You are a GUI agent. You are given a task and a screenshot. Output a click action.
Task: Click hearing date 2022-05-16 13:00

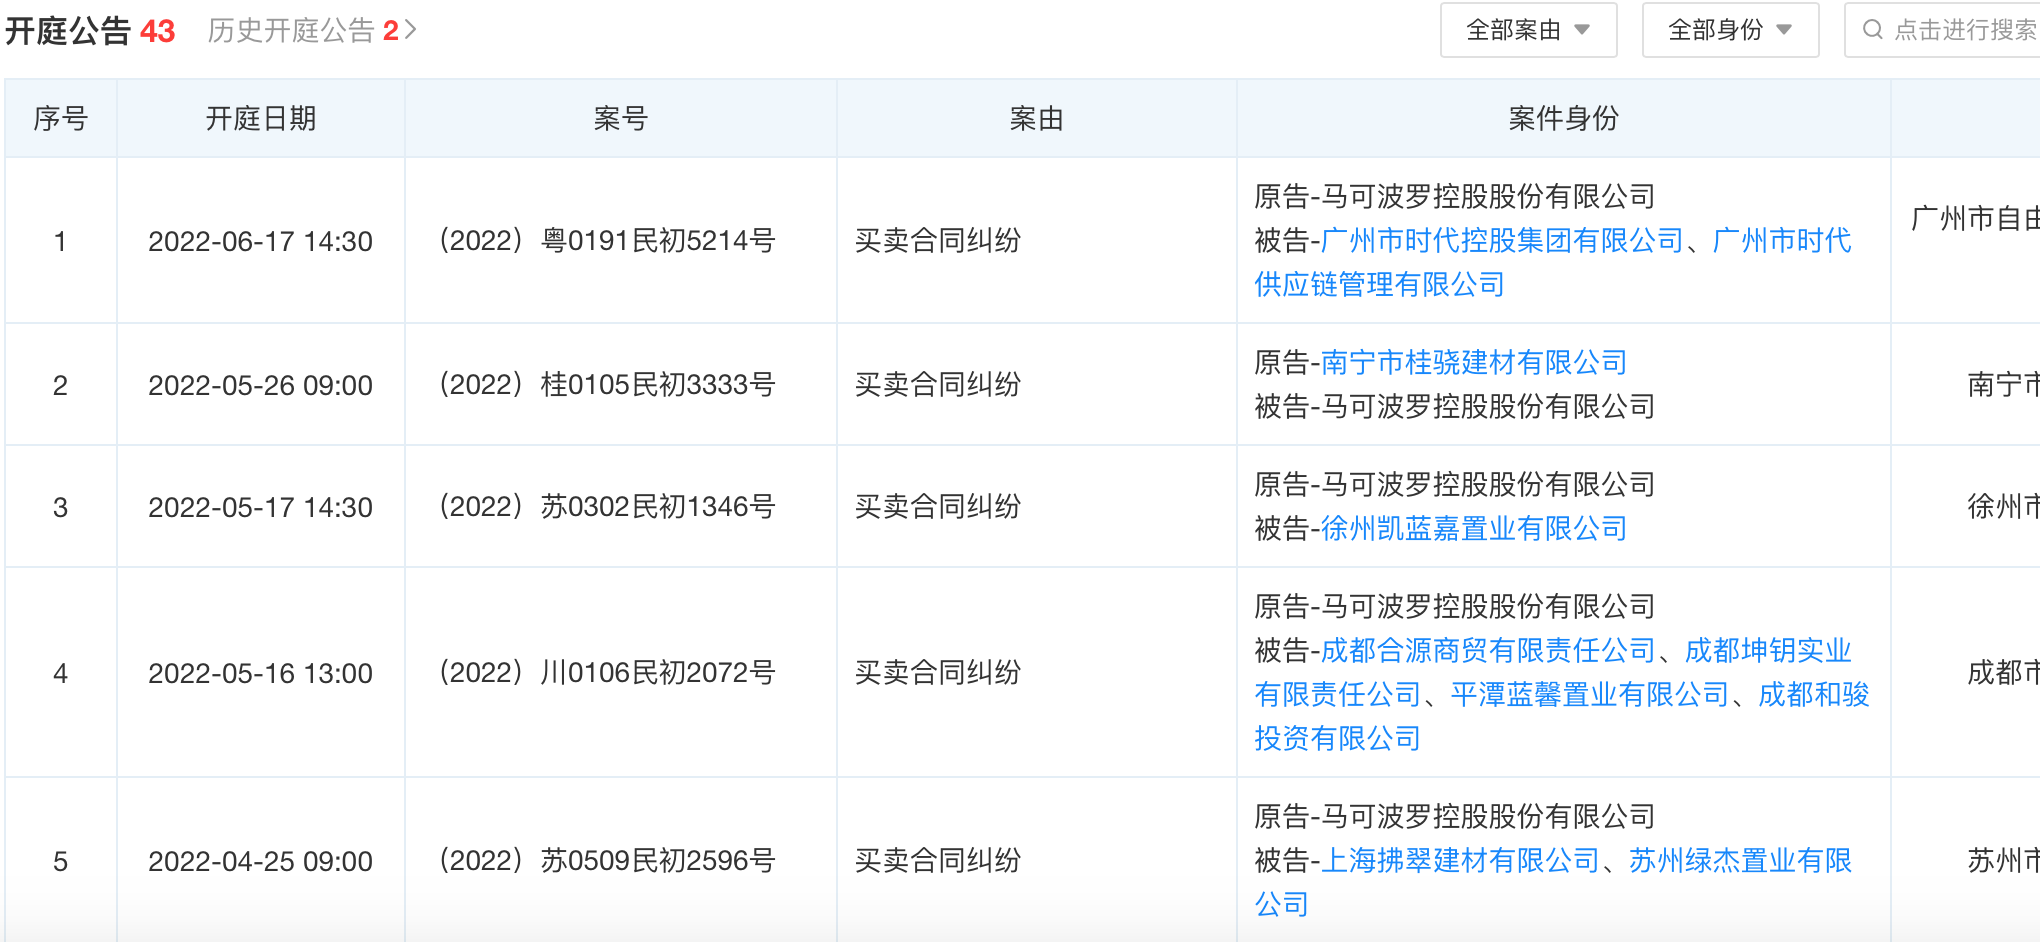(260, 673)
